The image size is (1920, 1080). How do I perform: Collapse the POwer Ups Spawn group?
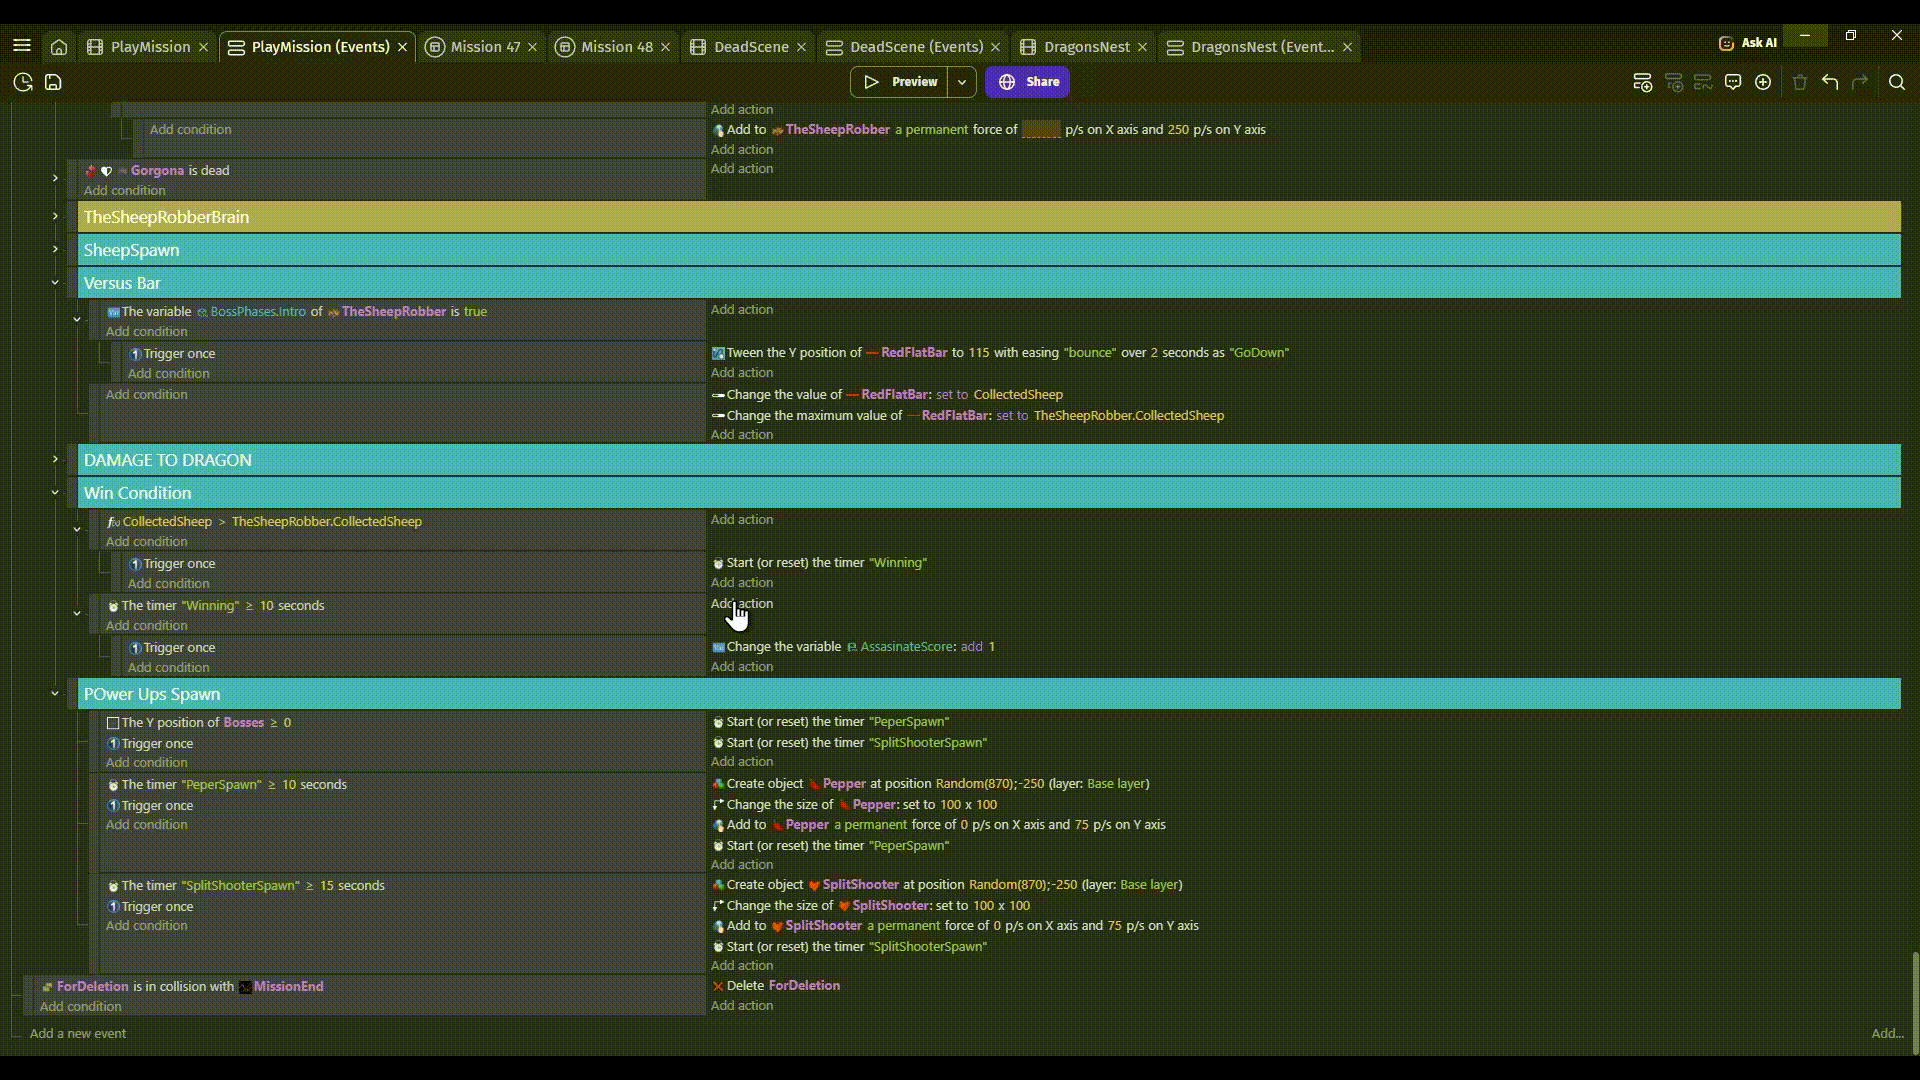55,694
